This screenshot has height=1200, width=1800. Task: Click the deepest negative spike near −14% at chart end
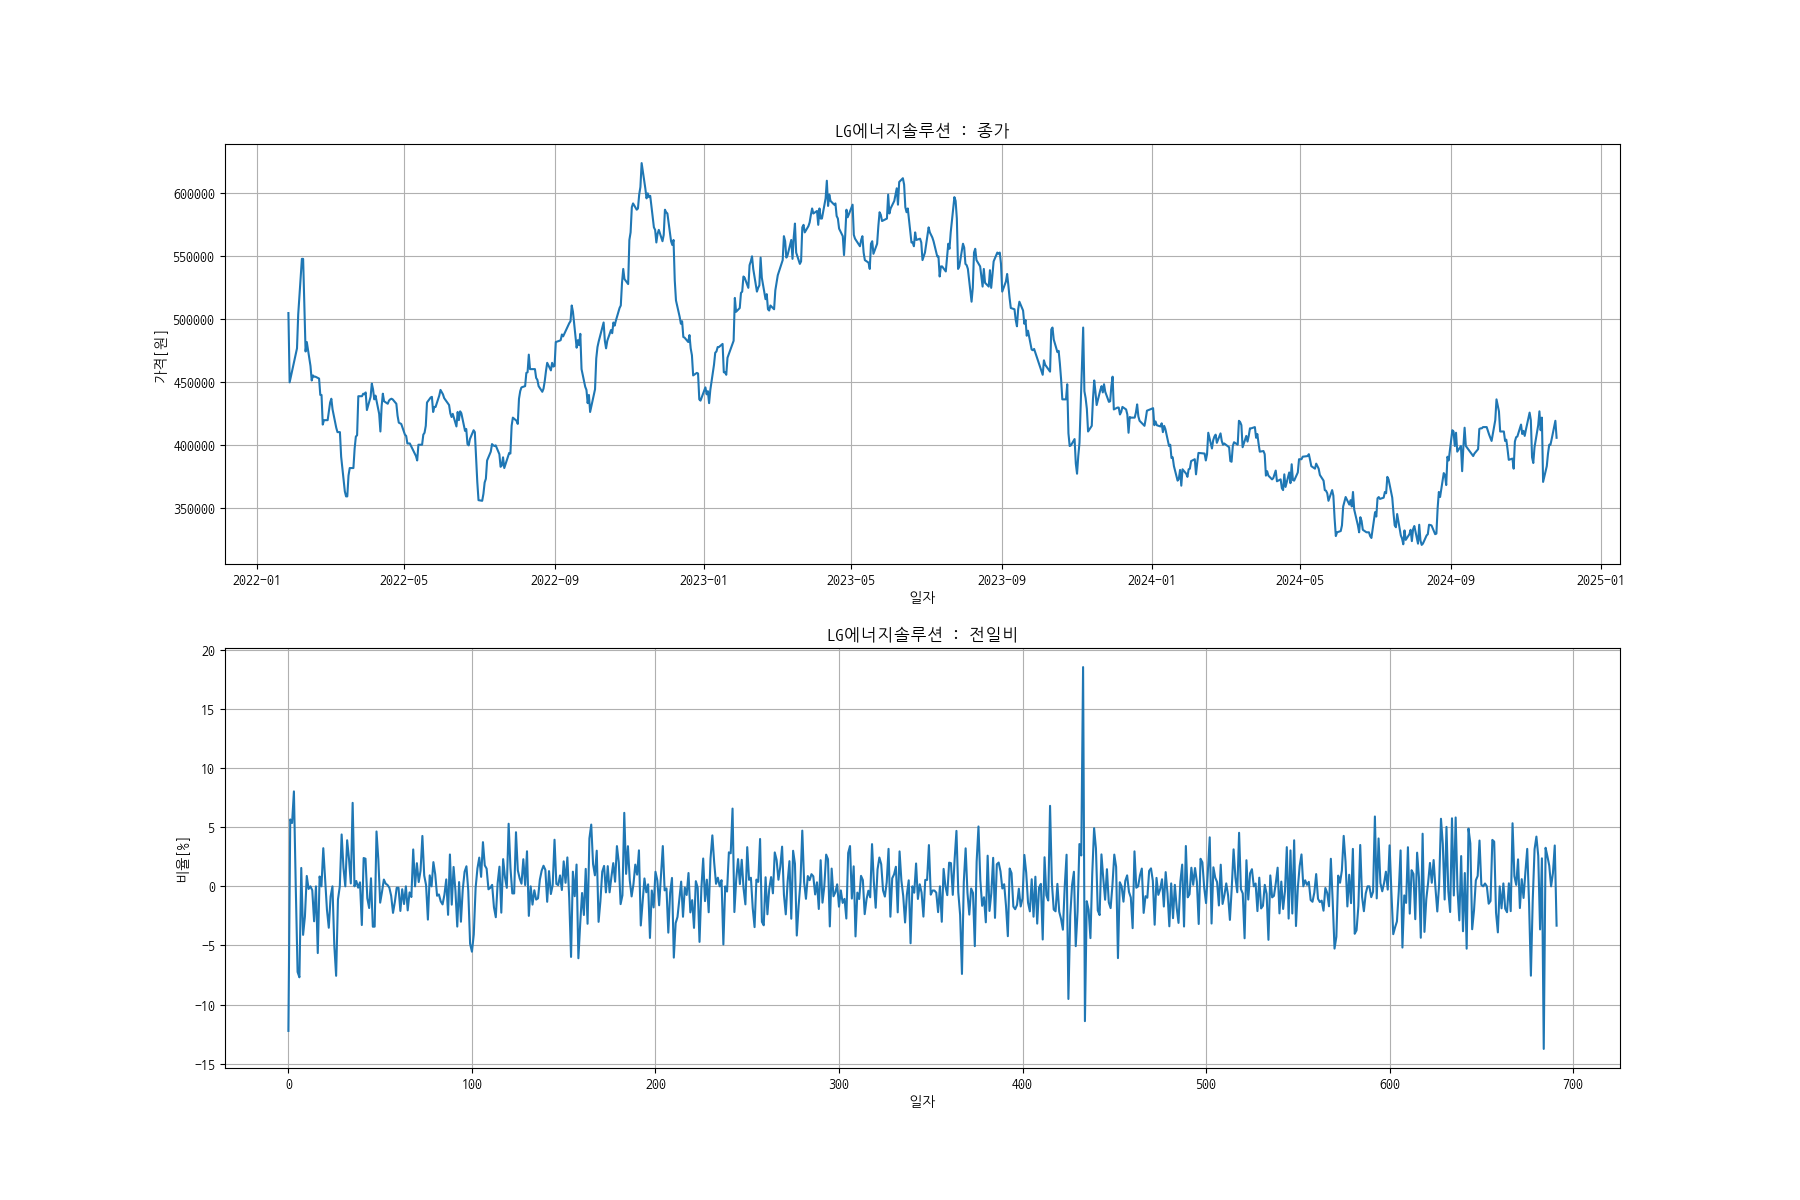(x=1543, y=1046)
